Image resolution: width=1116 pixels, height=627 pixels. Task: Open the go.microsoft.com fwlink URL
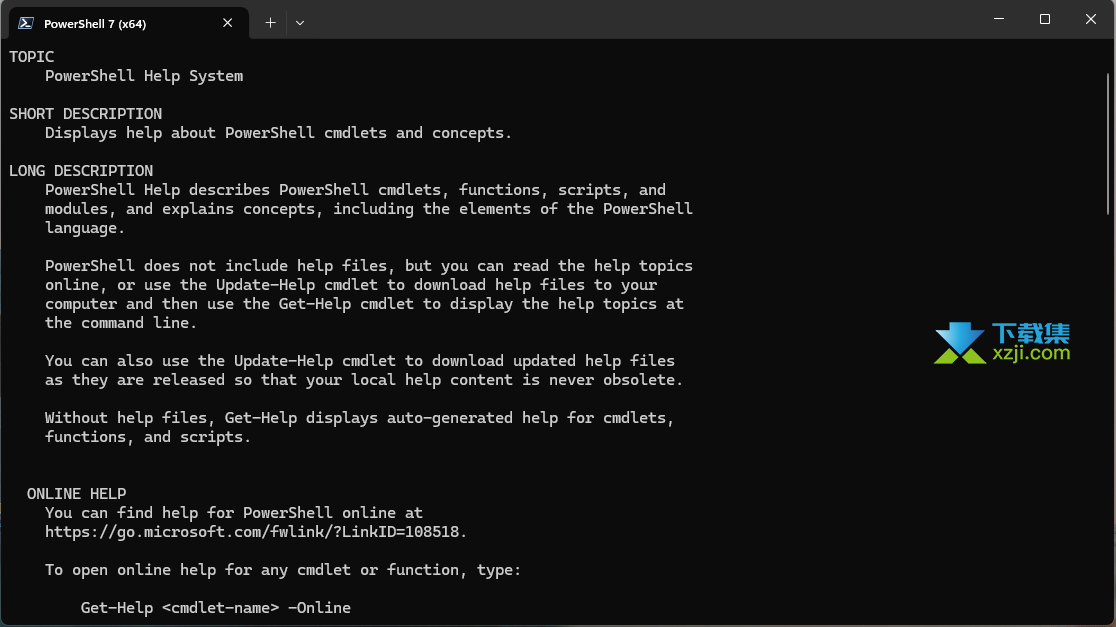point(253,532)
